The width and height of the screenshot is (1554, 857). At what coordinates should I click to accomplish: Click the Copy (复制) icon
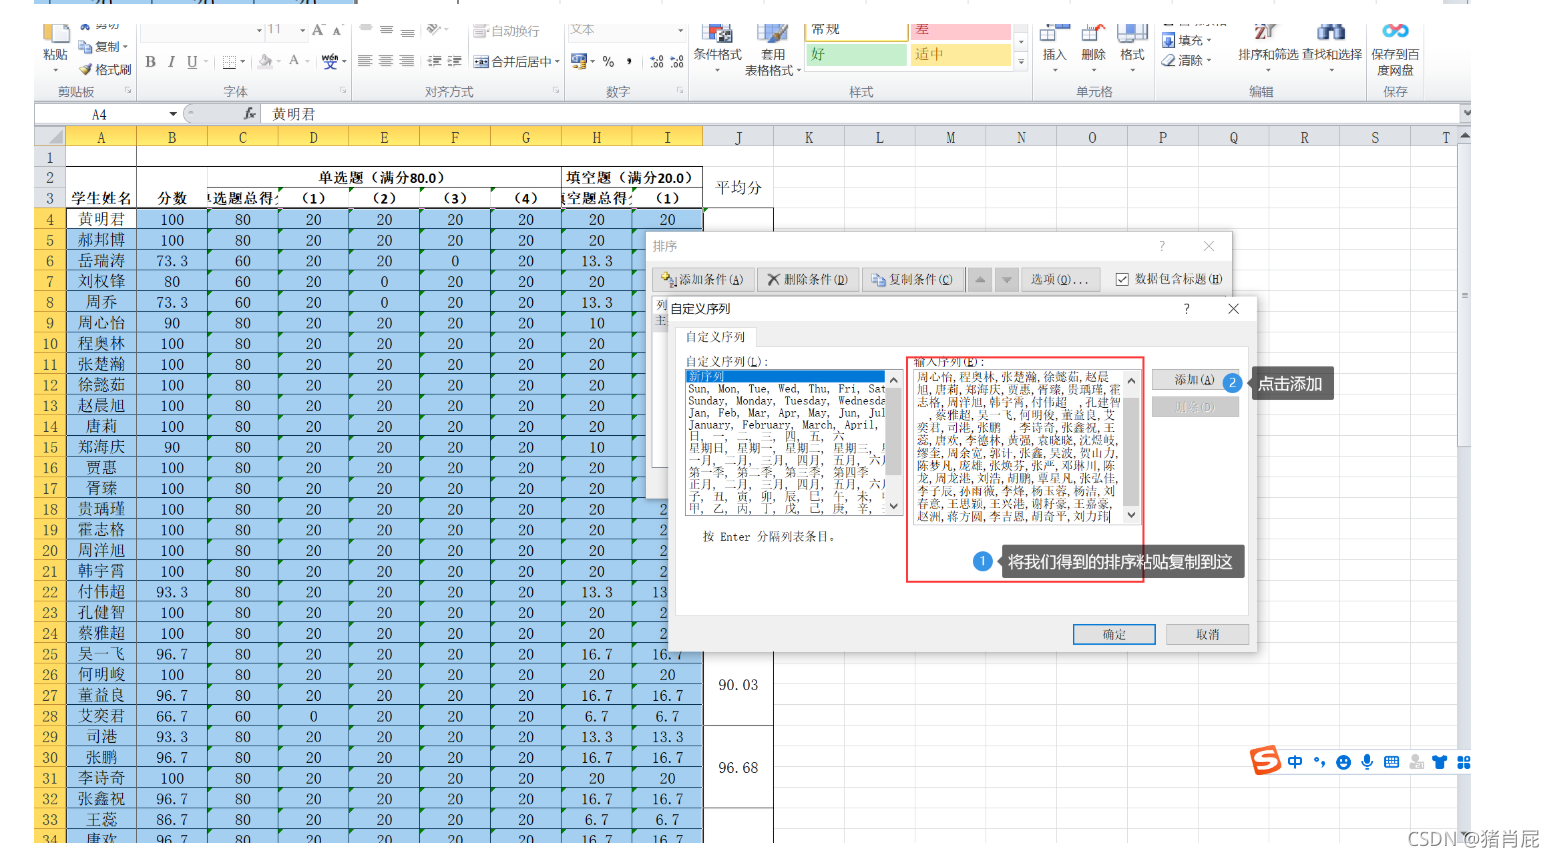[x=86, y=47]
